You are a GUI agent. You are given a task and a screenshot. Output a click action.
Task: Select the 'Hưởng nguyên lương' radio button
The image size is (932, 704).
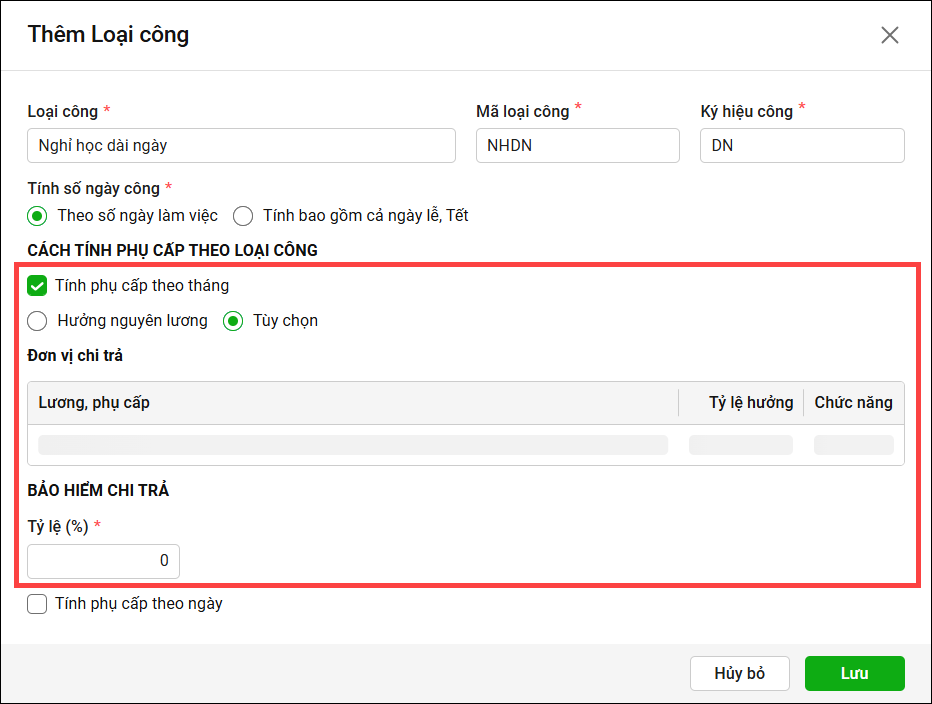click(x=37, y=321)
